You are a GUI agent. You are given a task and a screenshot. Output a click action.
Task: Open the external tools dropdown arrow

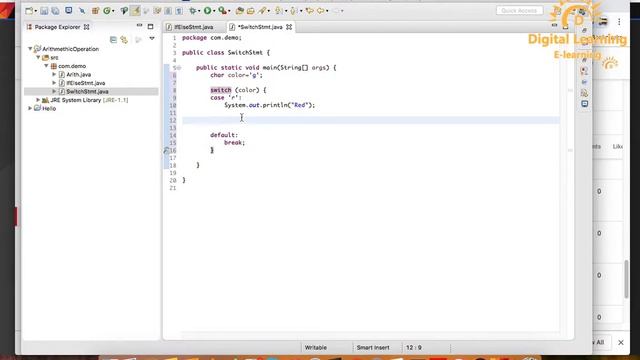tap(229, 11)
